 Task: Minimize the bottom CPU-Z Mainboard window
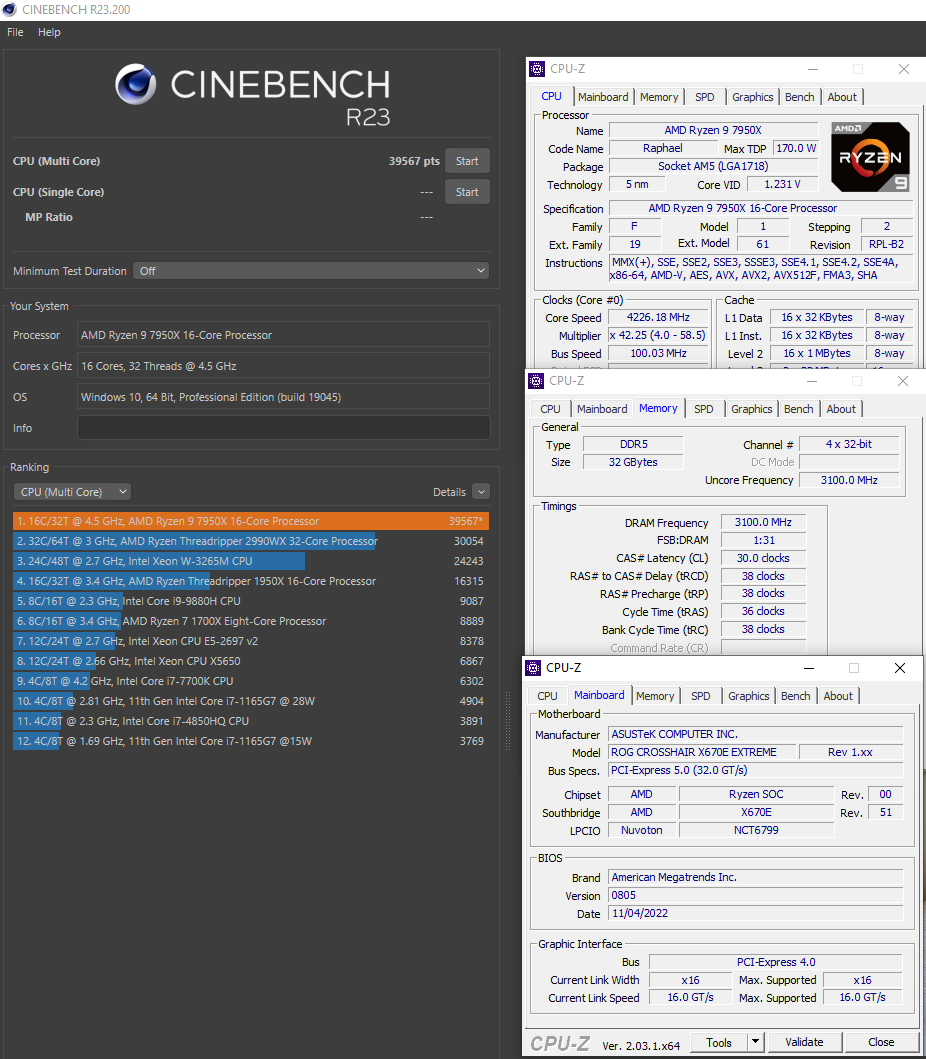[x=807, y=668]
